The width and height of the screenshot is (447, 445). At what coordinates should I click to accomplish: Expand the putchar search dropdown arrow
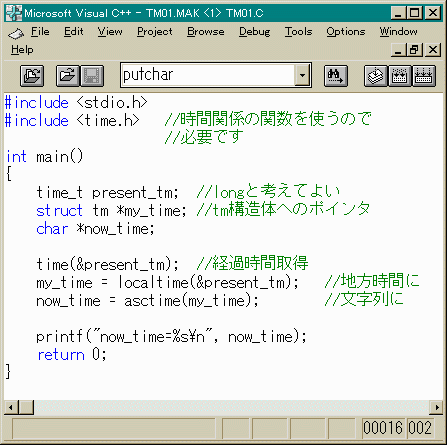tap(302, 75)
